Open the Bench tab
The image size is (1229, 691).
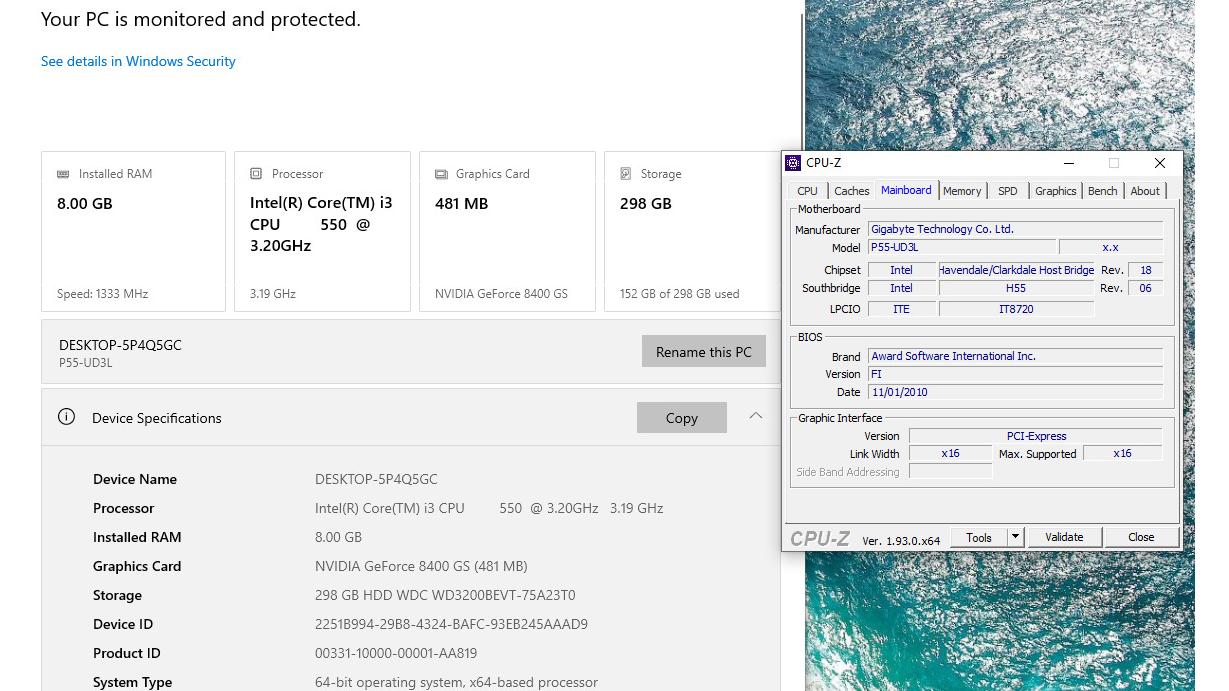pyautogui.click(x=1102, y=191)
